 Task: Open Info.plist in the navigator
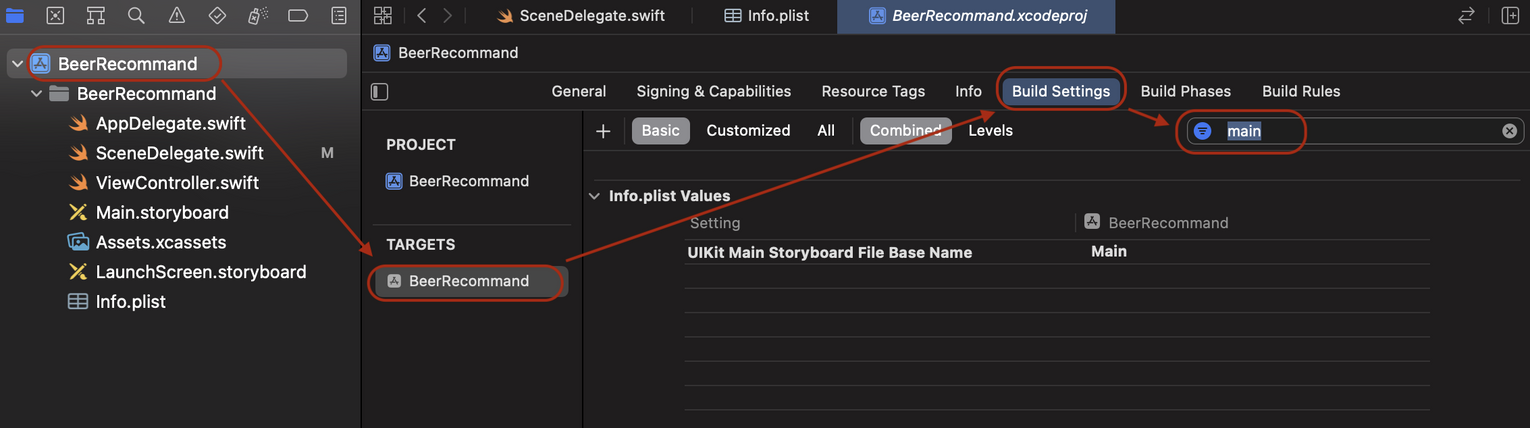130,301
